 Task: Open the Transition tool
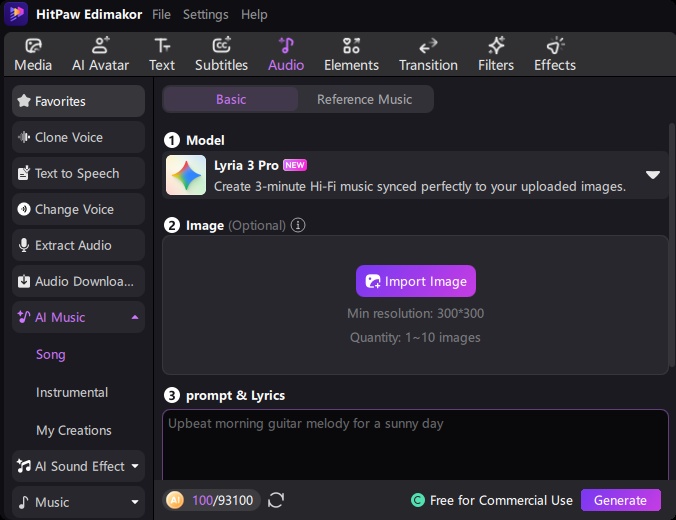tap(429, 55)
